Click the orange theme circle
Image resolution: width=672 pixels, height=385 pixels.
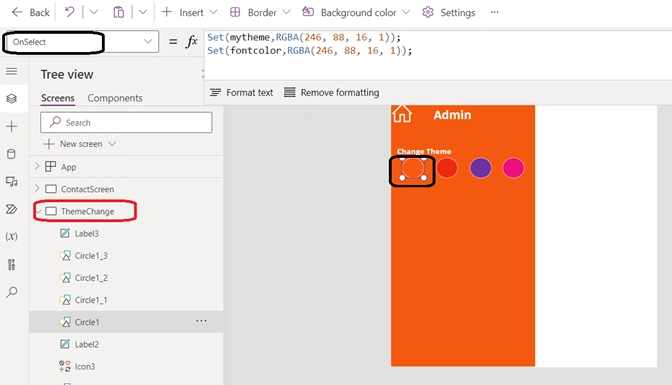(413, 168)
